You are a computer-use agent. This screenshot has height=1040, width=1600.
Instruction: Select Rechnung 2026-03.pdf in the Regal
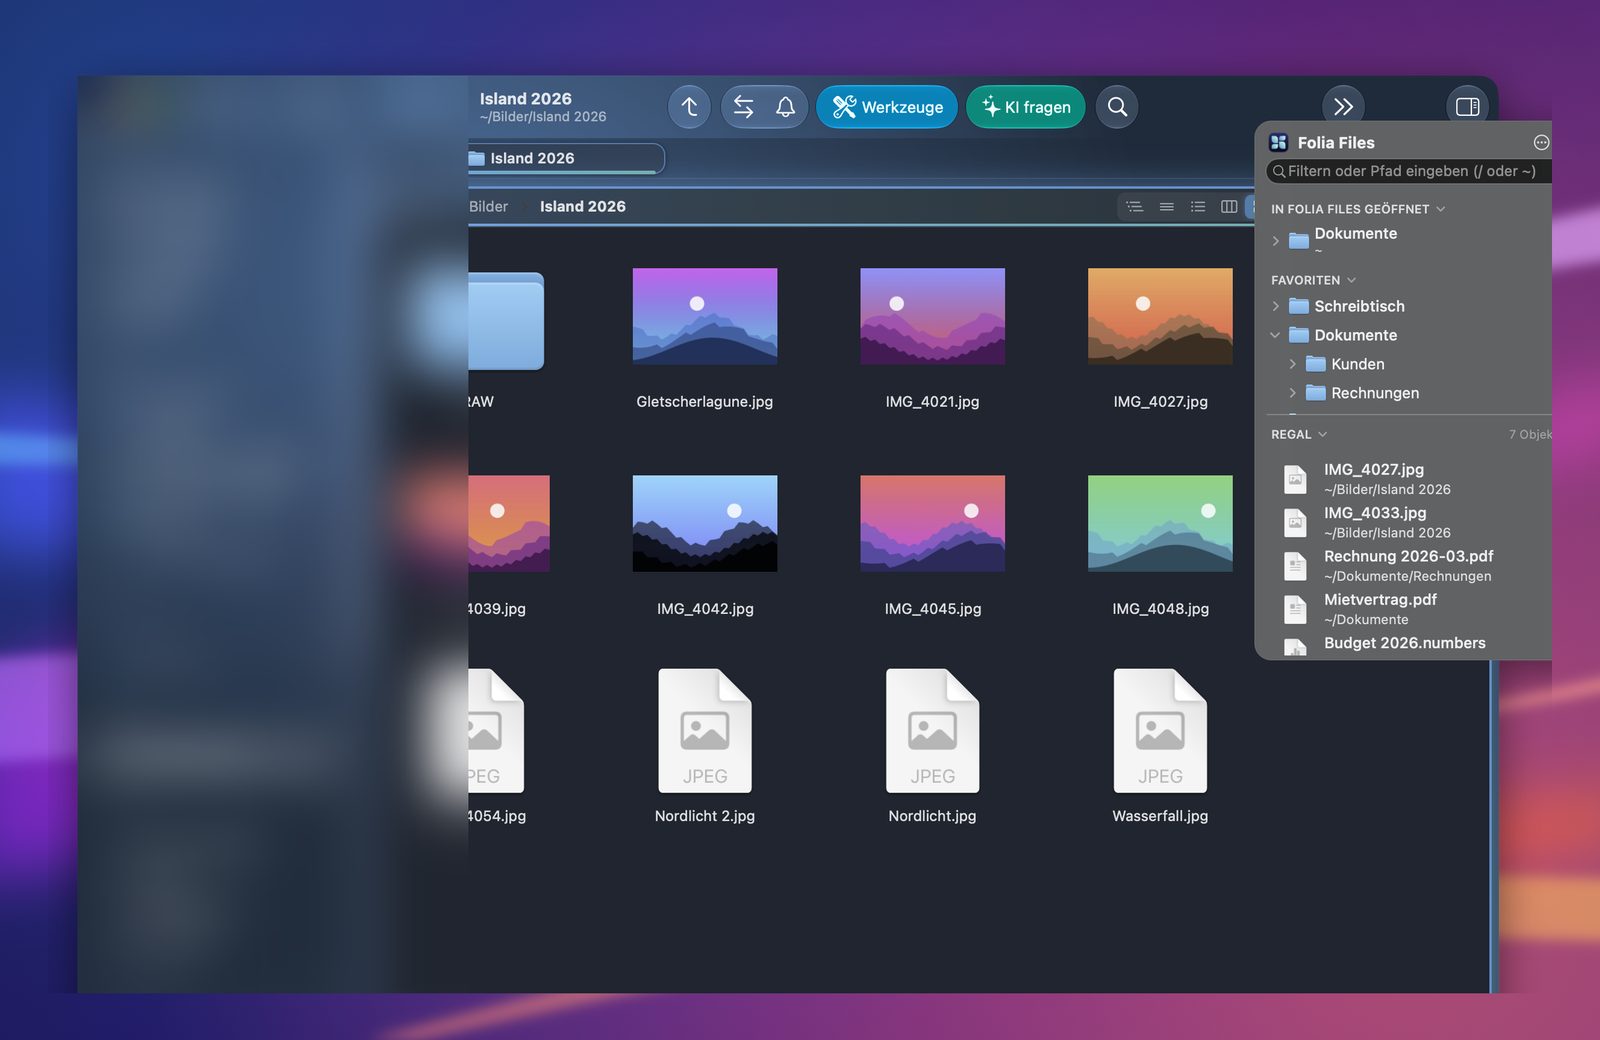[x=1410, y=566]
